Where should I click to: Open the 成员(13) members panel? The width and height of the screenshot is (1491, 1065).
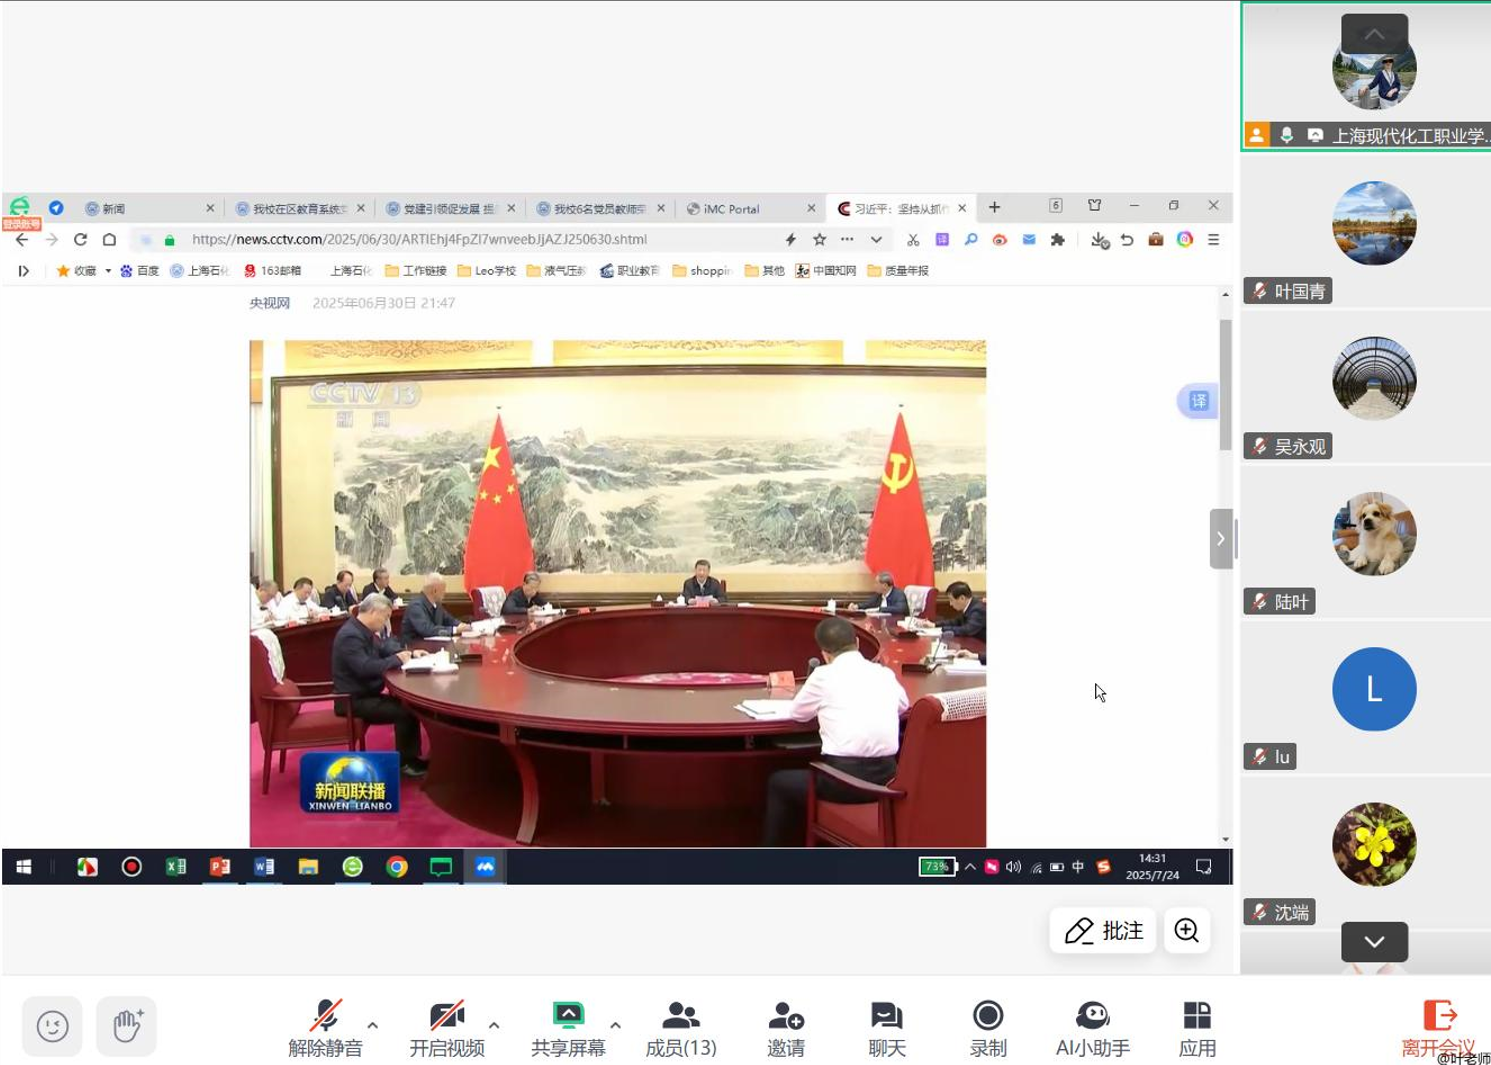680,1028
